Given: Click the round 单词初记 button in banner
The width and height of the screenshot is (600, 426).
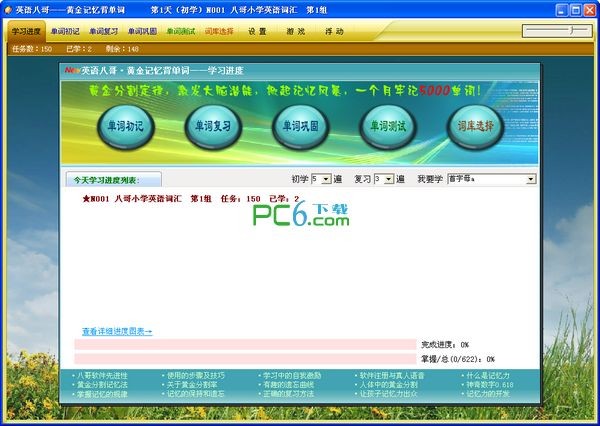Looking at the screenshot, I should pos(126,127).
